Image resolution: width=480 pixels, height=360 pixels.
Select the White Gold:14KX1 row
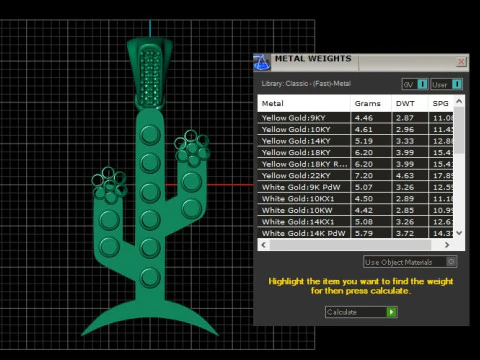(x=355, y=222)
